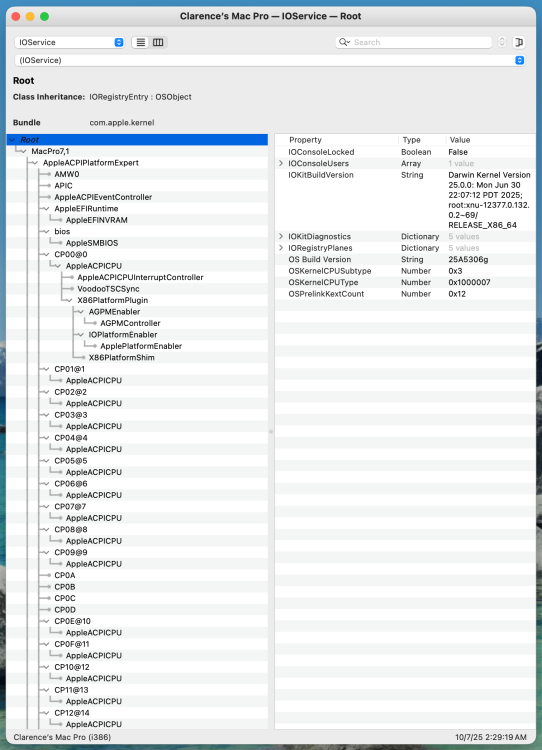542x750 pixels.
Task: Click the search result stepper arrows
Action: point(502,42)
